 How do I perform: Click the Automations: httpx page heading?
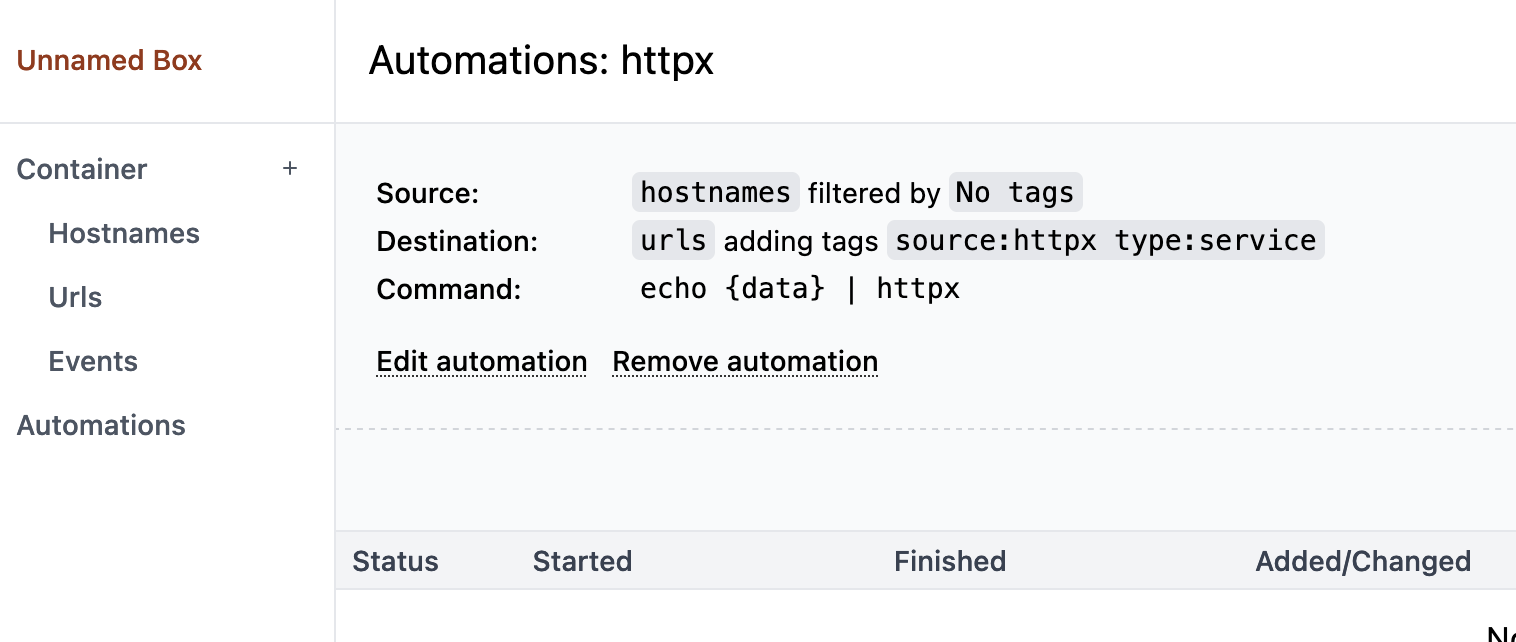[541, 61]
